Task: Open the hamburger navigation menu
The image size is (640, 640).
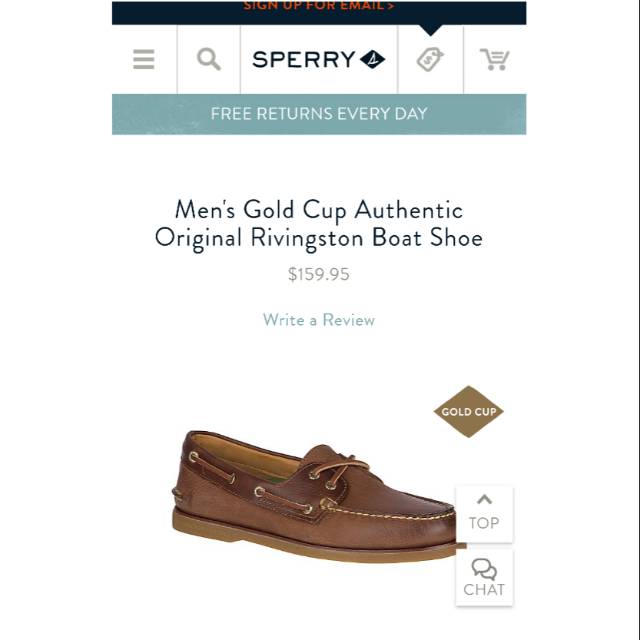Action: (144, 60)
